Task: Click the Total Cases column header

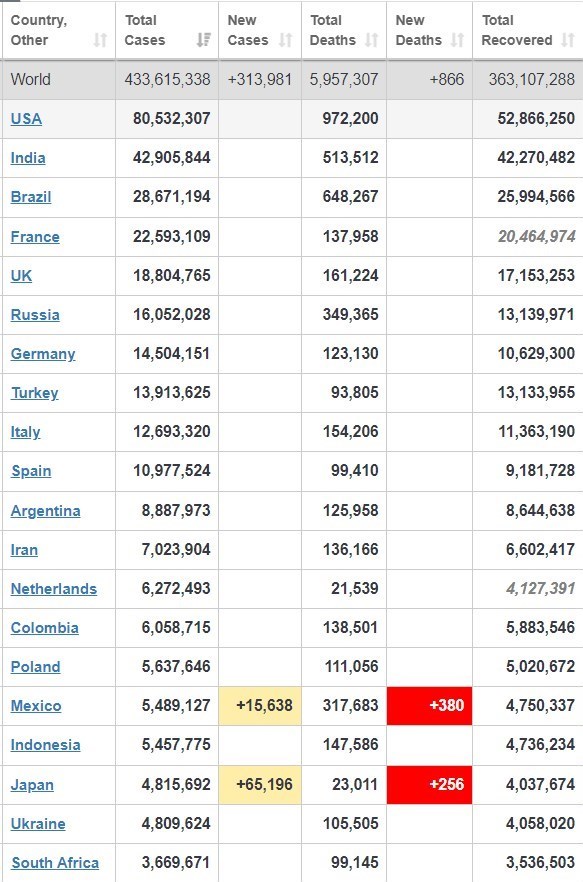Action: pos(167,30)
